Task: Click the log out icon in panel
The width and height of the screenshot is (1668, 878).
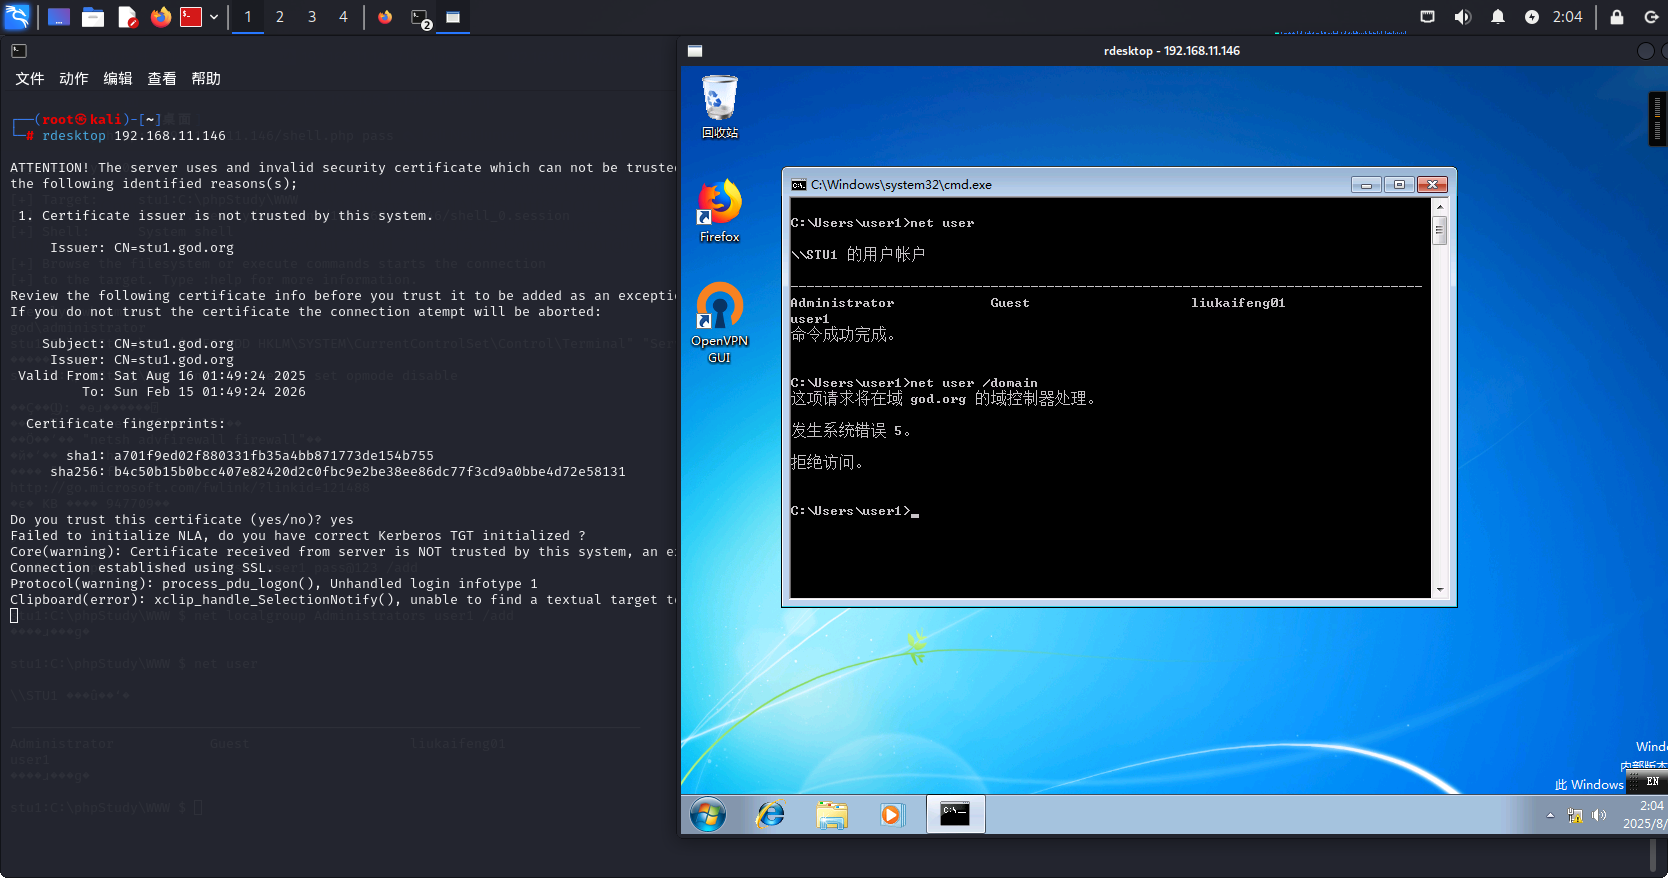Action: pos(1651,17)
